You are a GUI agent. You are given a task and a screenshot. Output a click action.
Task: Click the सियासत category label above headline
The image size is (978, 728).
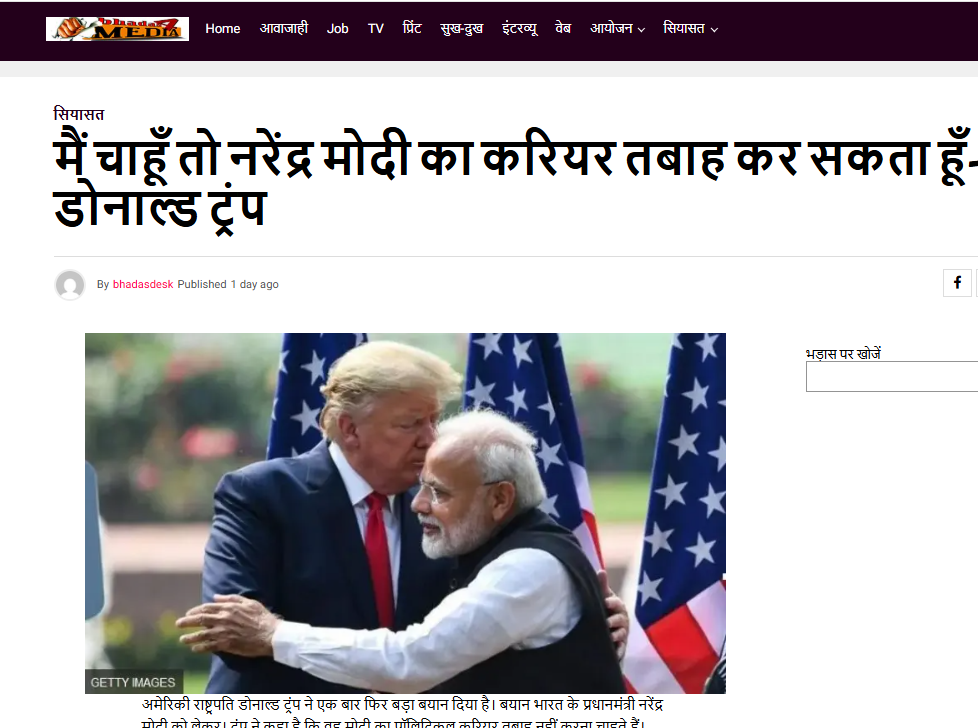[x=79, y=114]
